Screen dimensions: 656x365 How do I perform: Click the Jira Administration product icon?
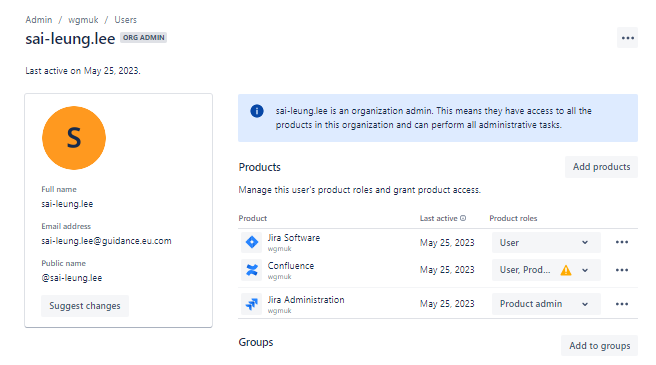pyautogui.click(x=251, y=304)
